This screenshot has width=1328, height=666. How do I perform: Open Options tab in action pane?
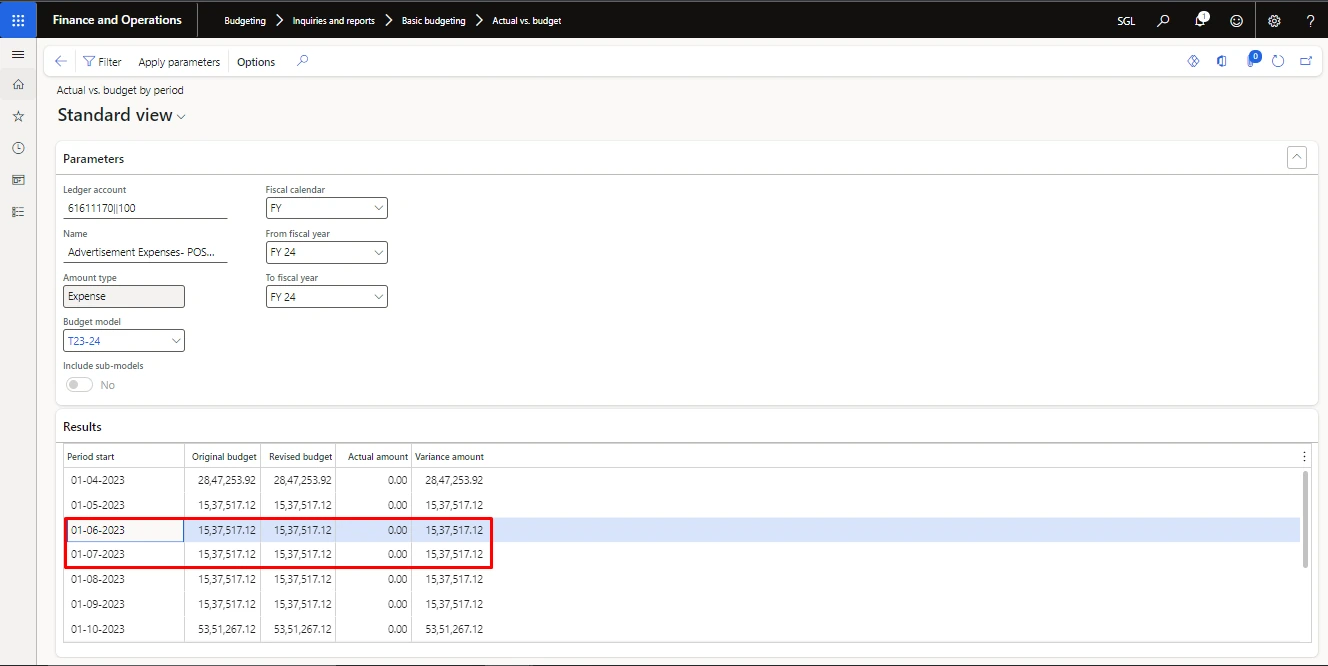click(256, 62)
